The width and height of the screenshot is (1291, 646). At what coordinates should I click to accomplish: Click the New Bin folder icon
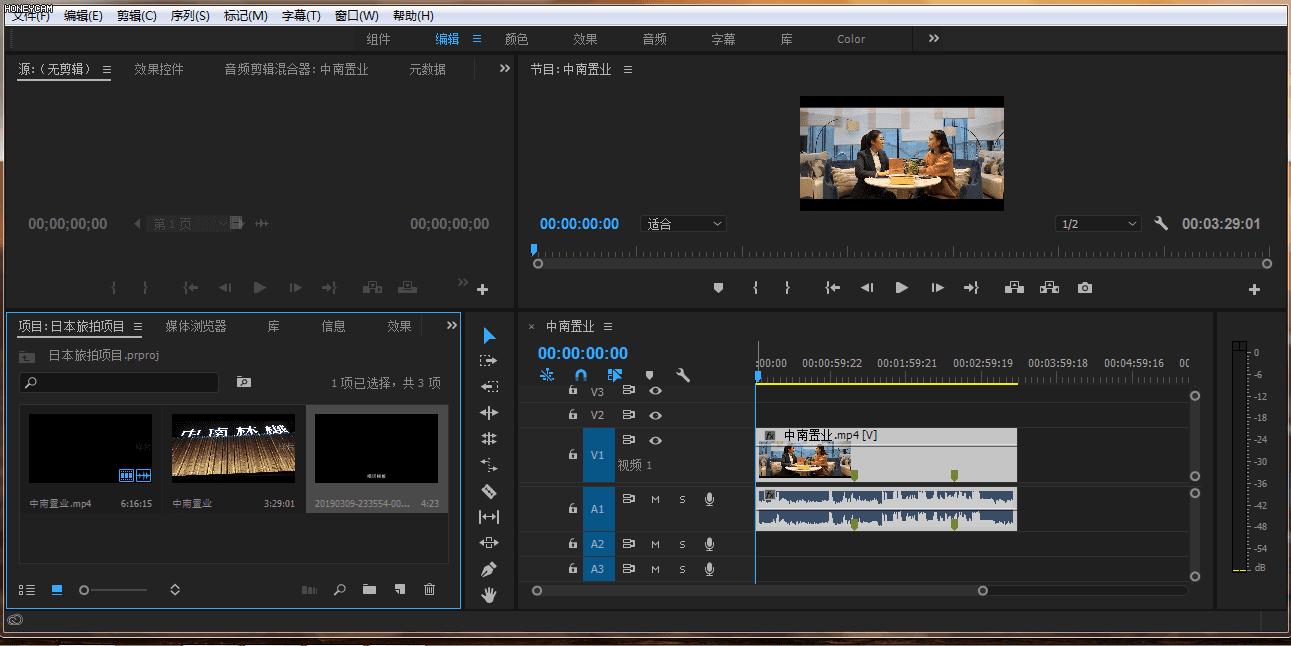[369, 590]
